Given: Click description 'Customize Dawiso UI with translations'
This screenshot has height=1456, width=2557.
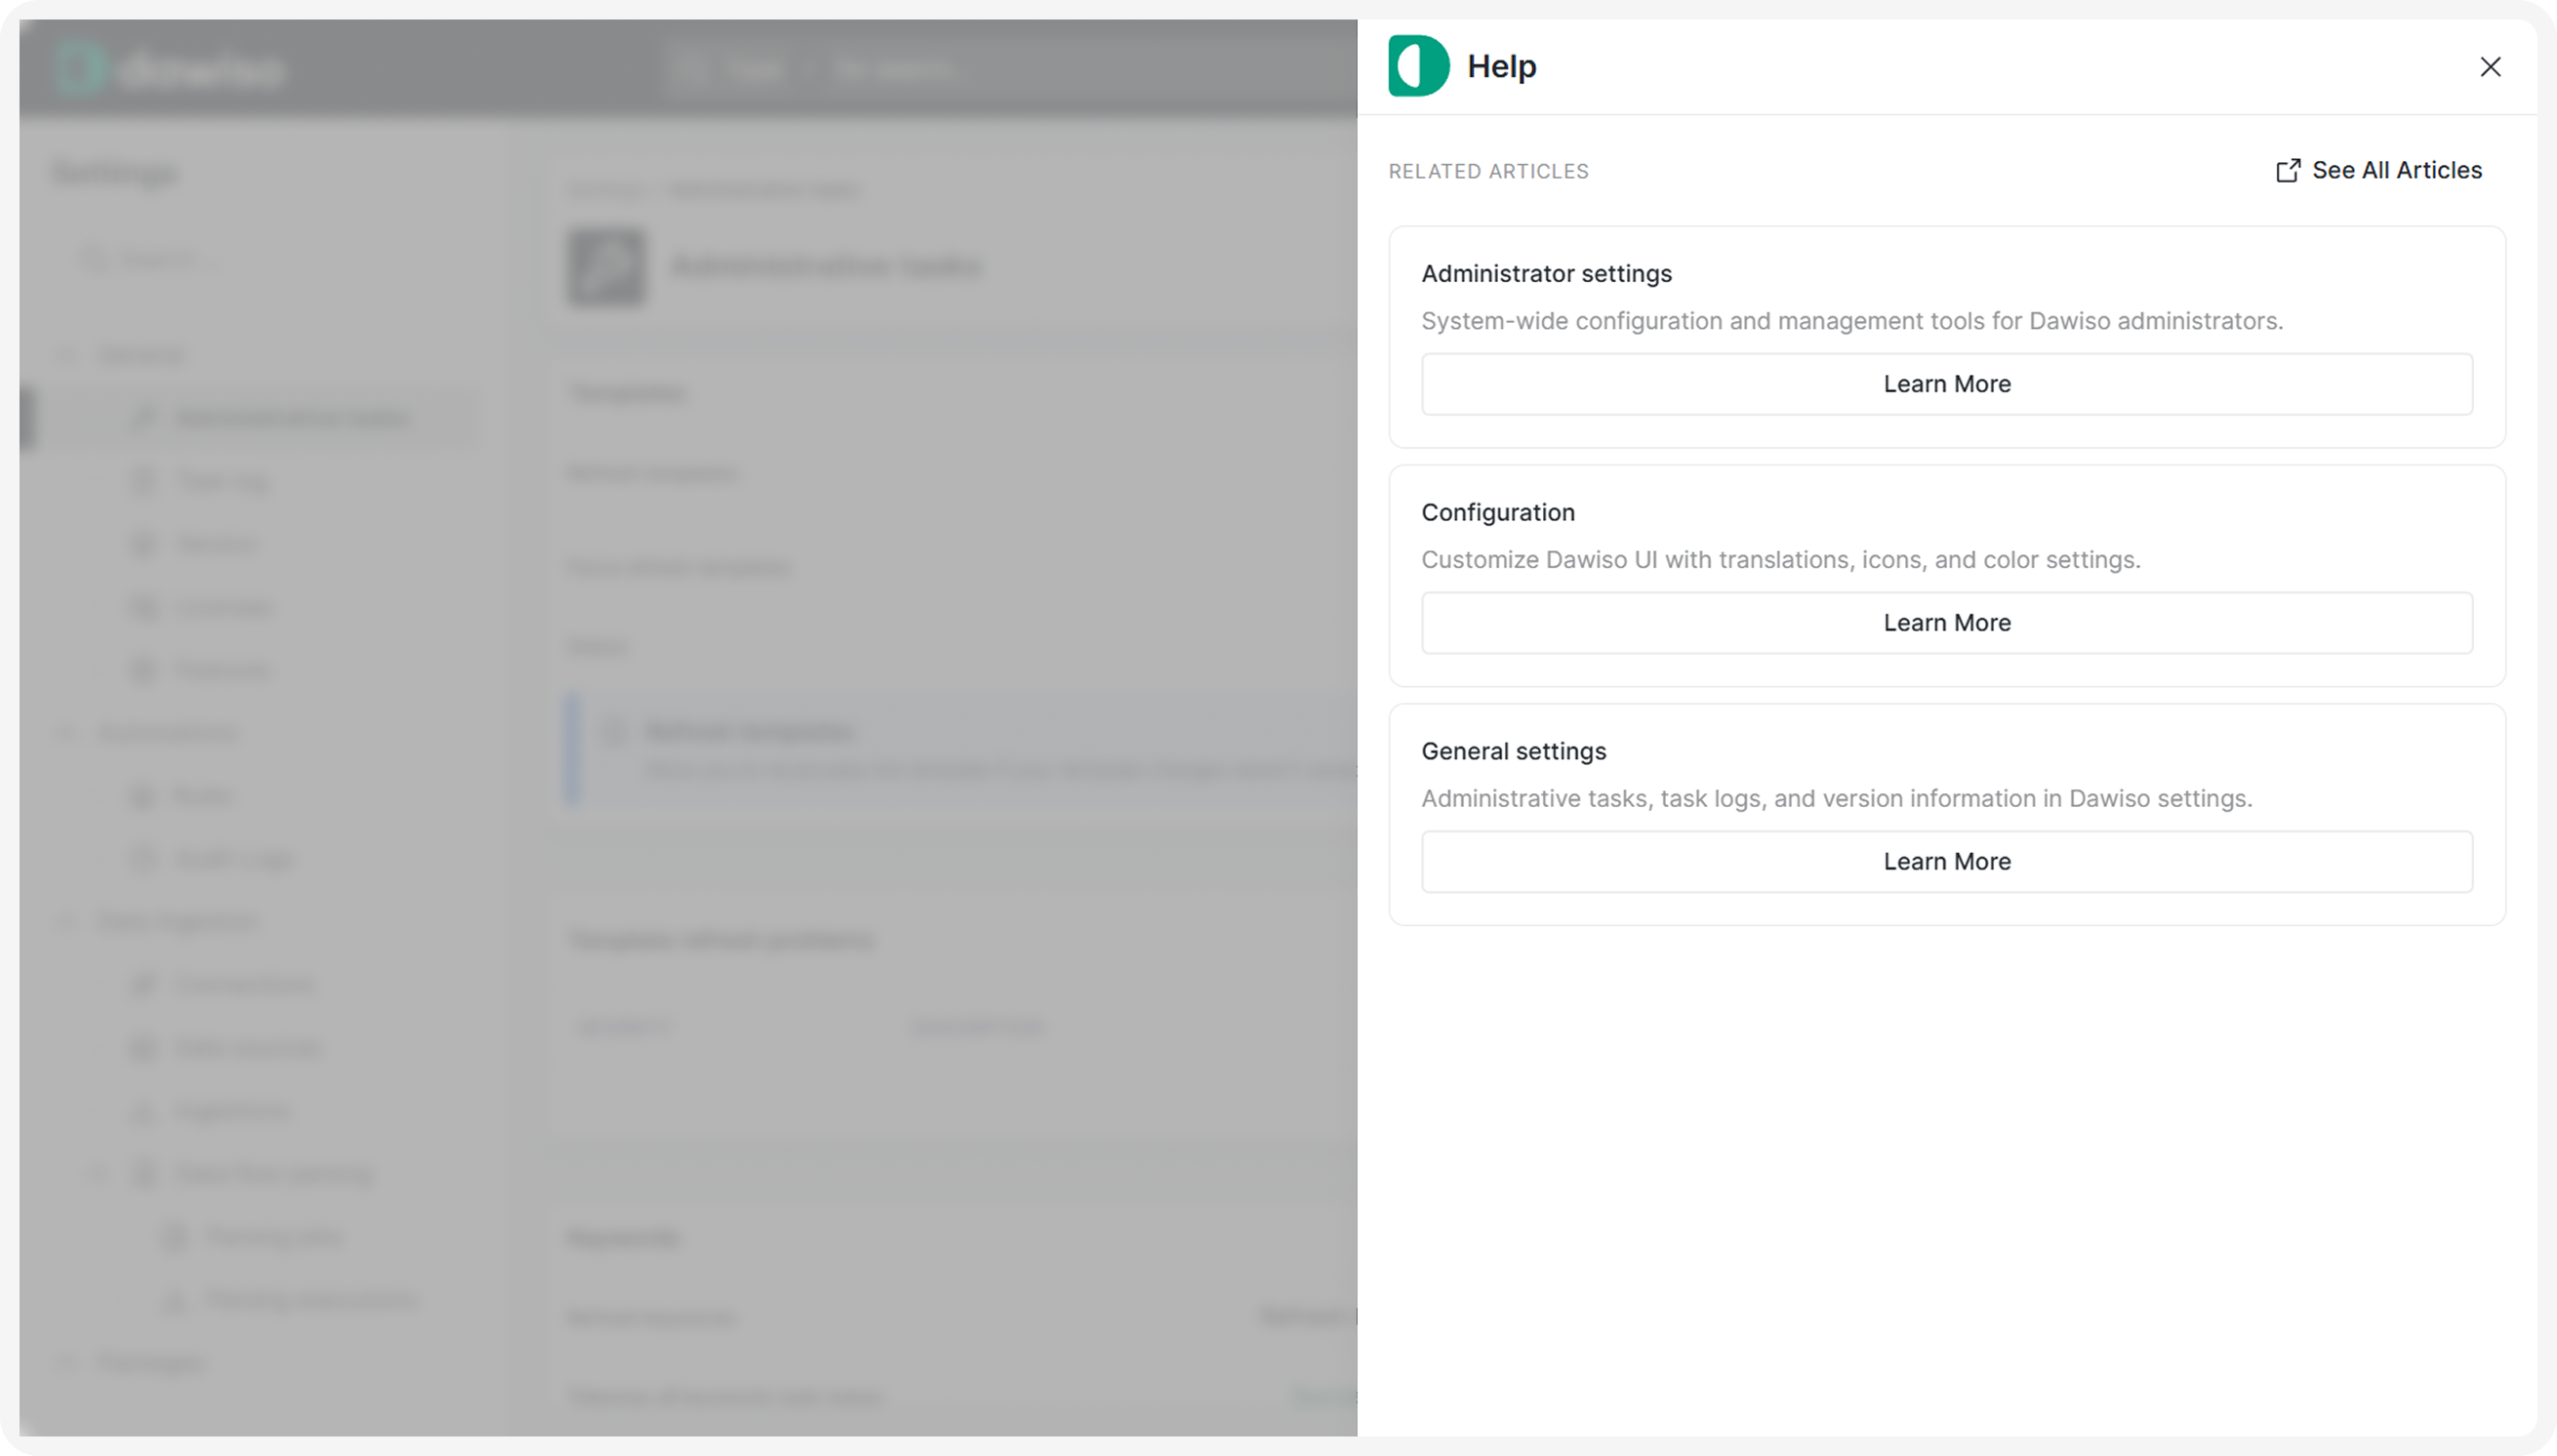Looking at the screenshot, I should coord(1780,560).
